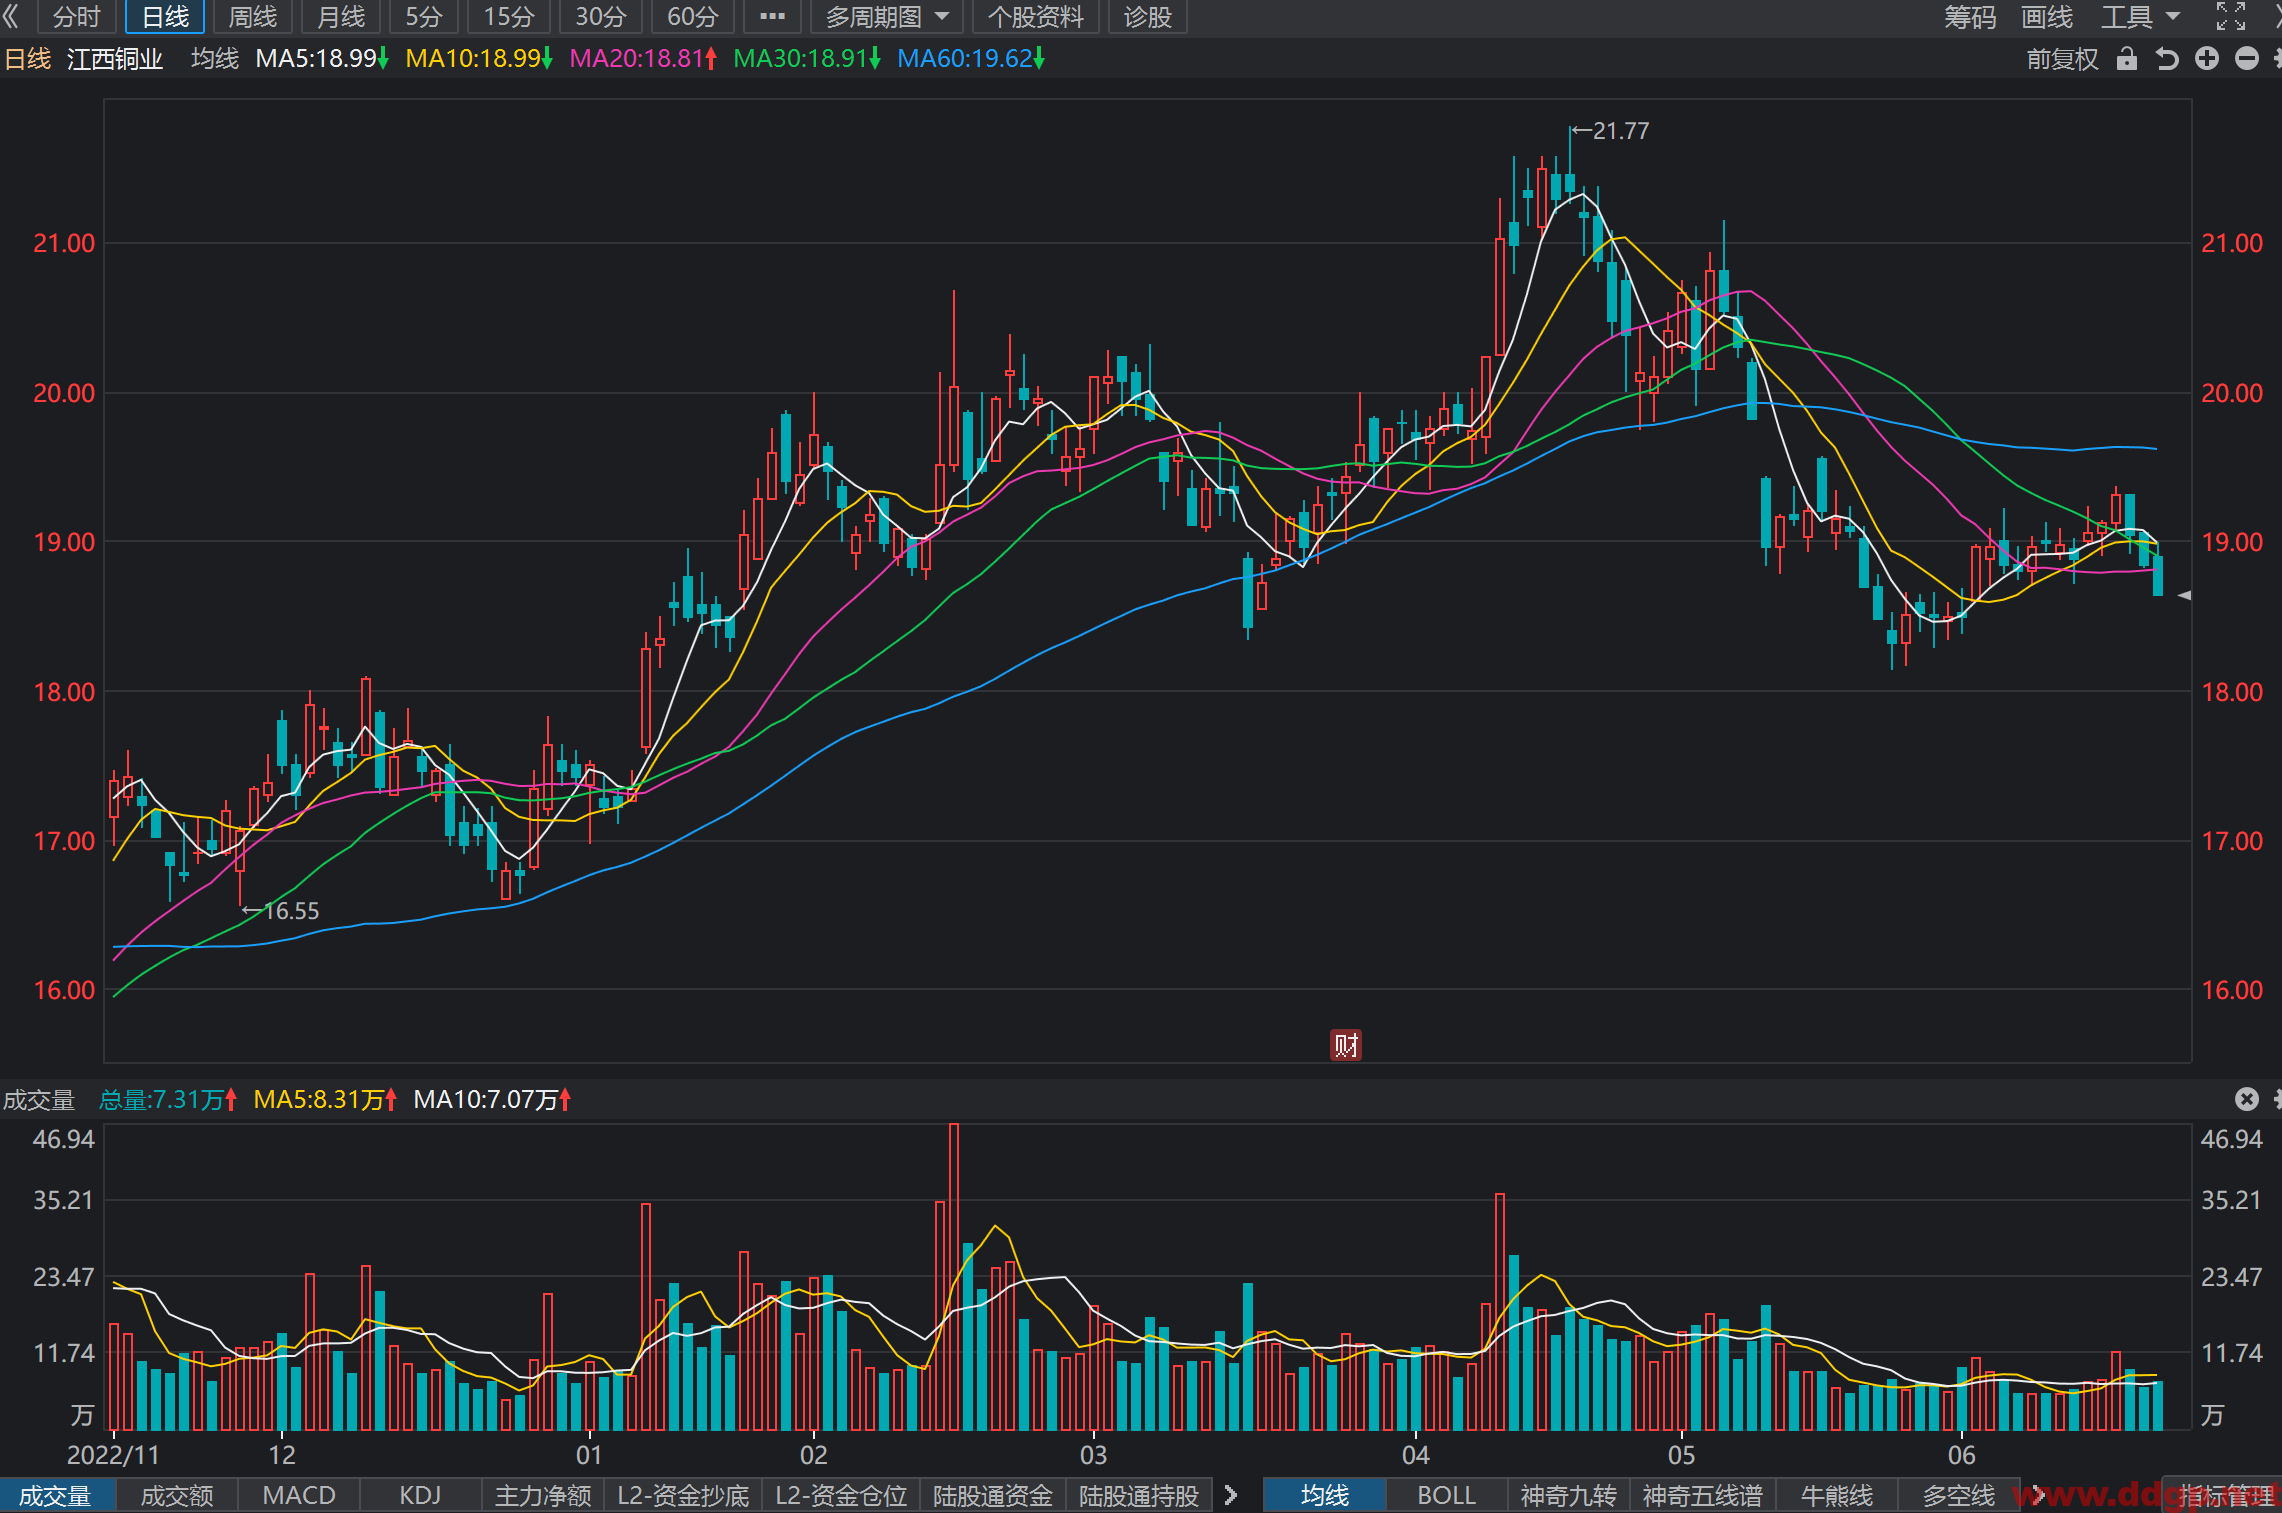Image resolution: width=2282 pixels, height=1513 pixels.
Task: Click the 日线 chart type label
Action: [28, 59]
